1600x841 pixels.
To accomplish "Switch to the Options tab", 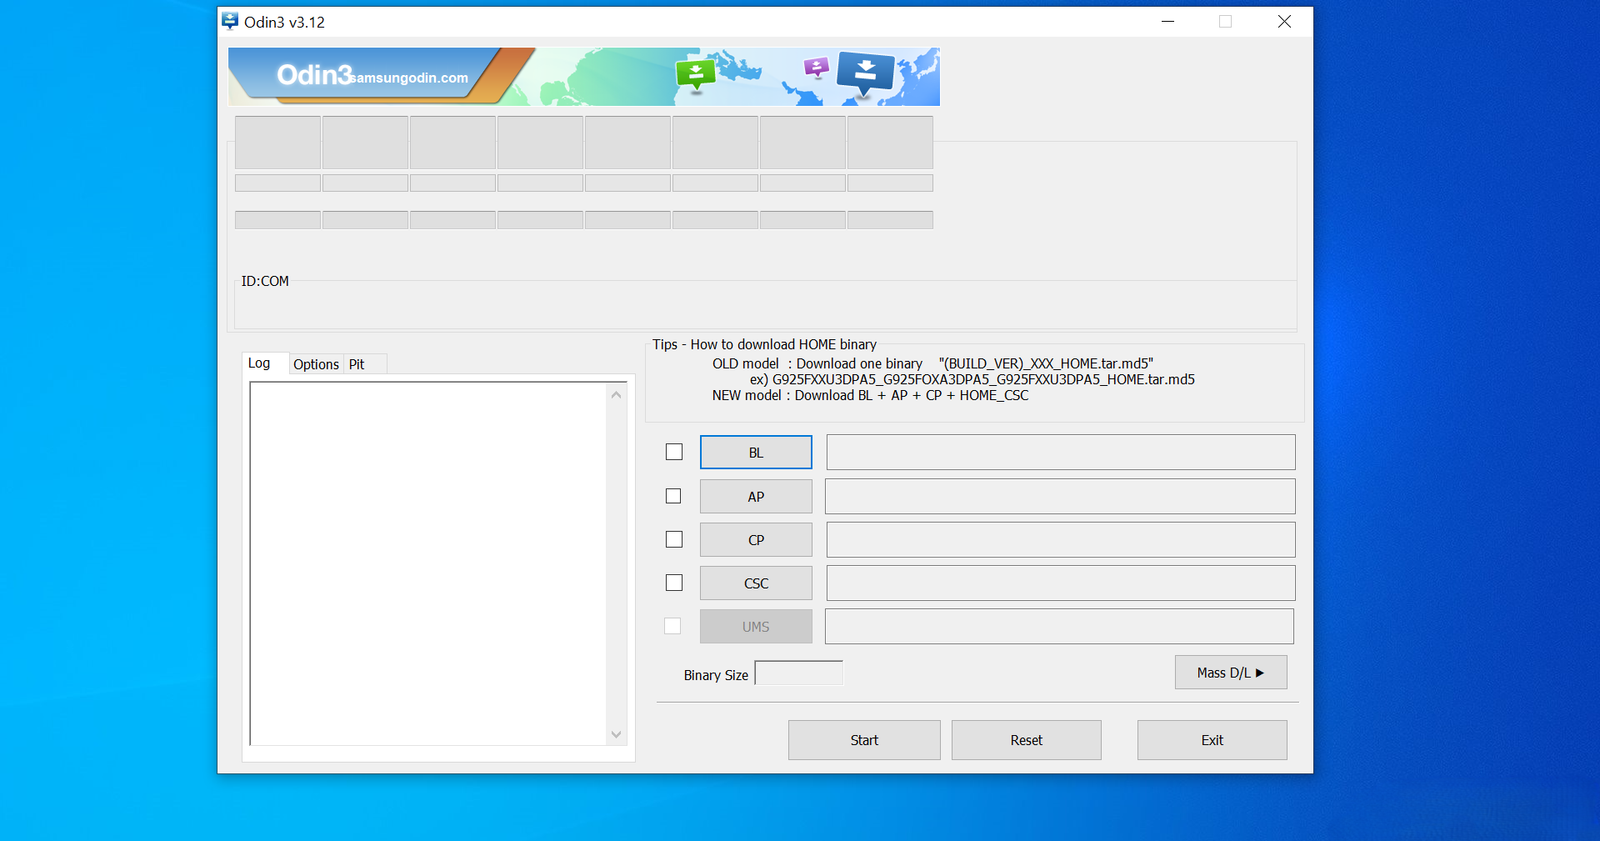I will coord(316,364).
